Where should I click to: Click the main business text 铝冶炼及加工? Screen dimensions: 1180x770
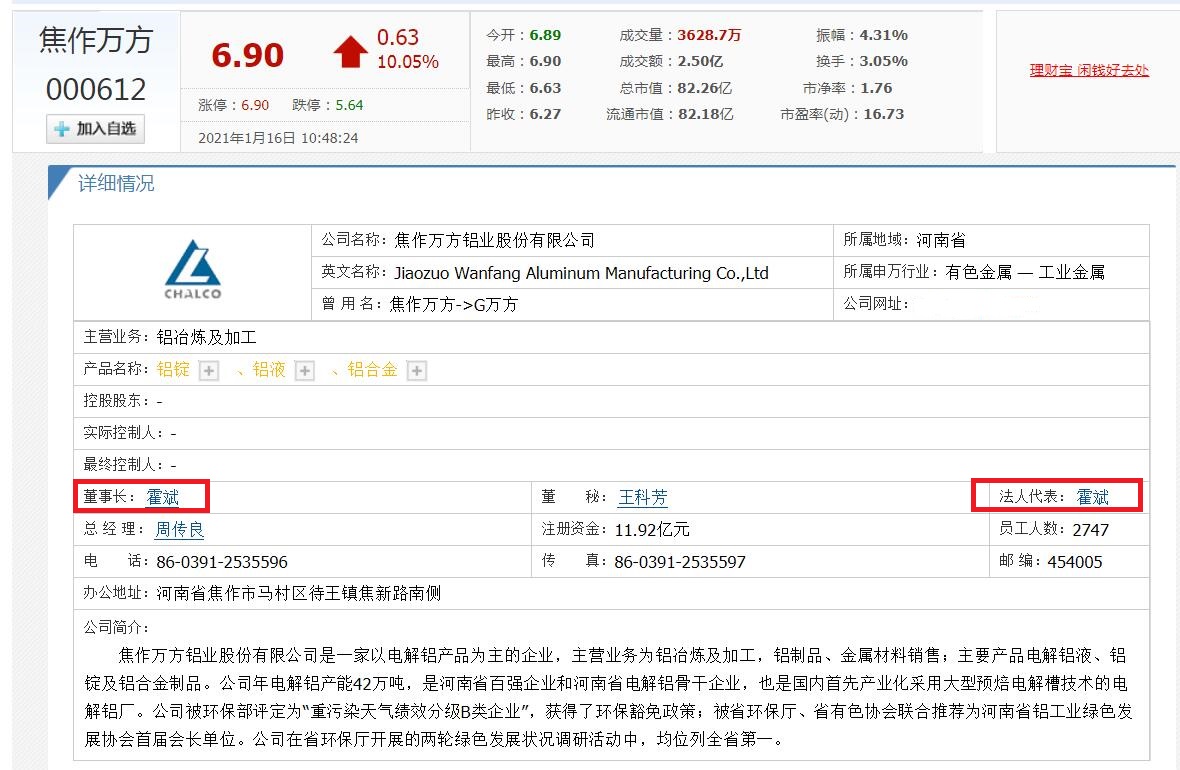point(206,337)
